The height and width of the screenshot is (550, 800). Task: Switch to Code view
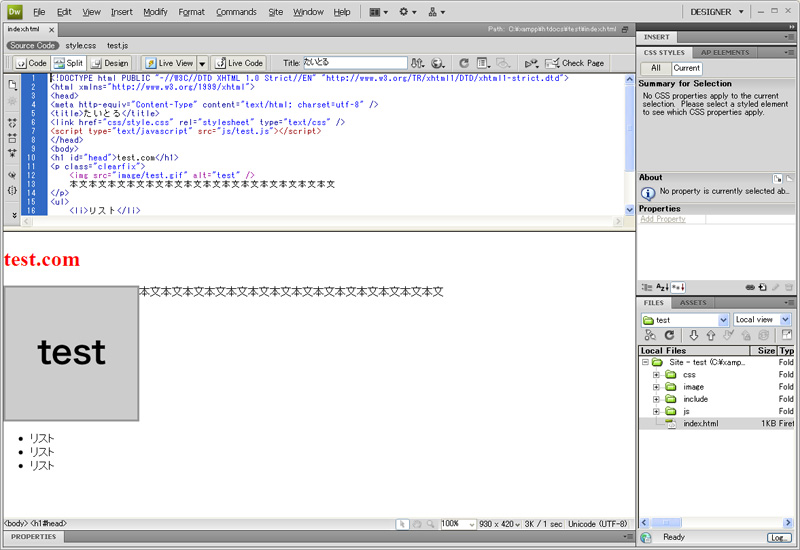32,63
